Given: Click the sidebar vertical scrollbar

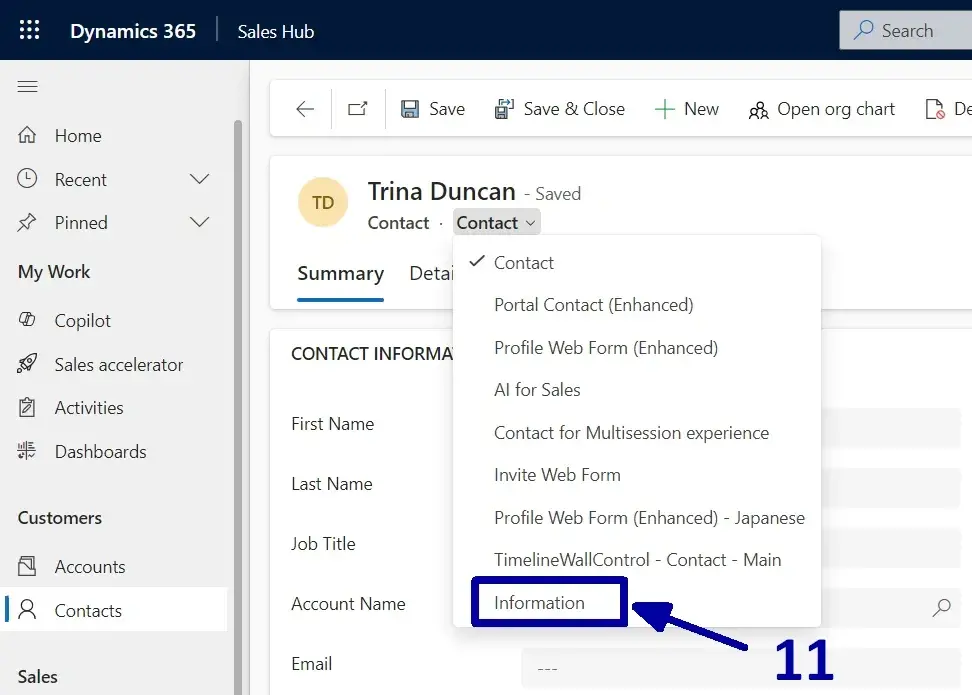Looking at the screenshot, I should click(237, 406).
